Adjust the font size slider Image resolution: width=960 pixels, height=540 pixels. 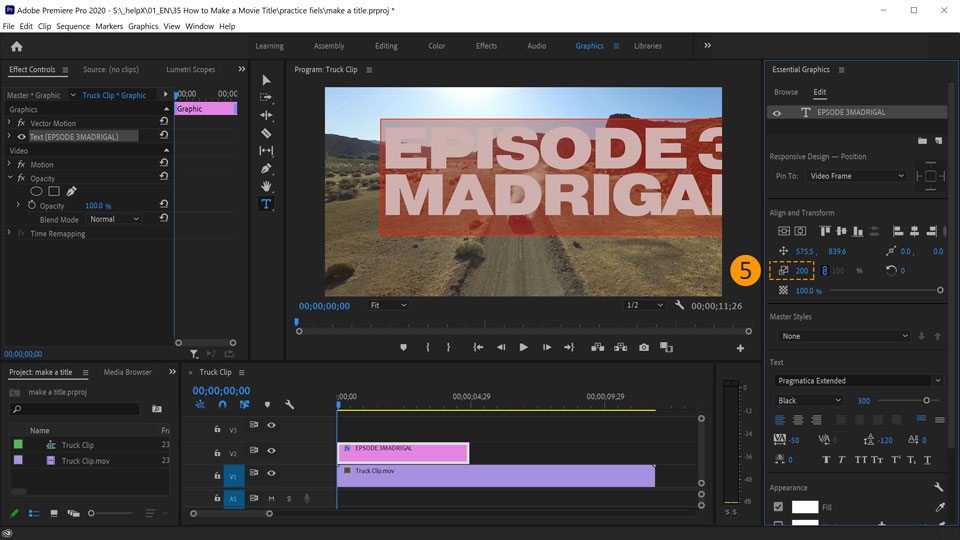click(x=925, y=401)
